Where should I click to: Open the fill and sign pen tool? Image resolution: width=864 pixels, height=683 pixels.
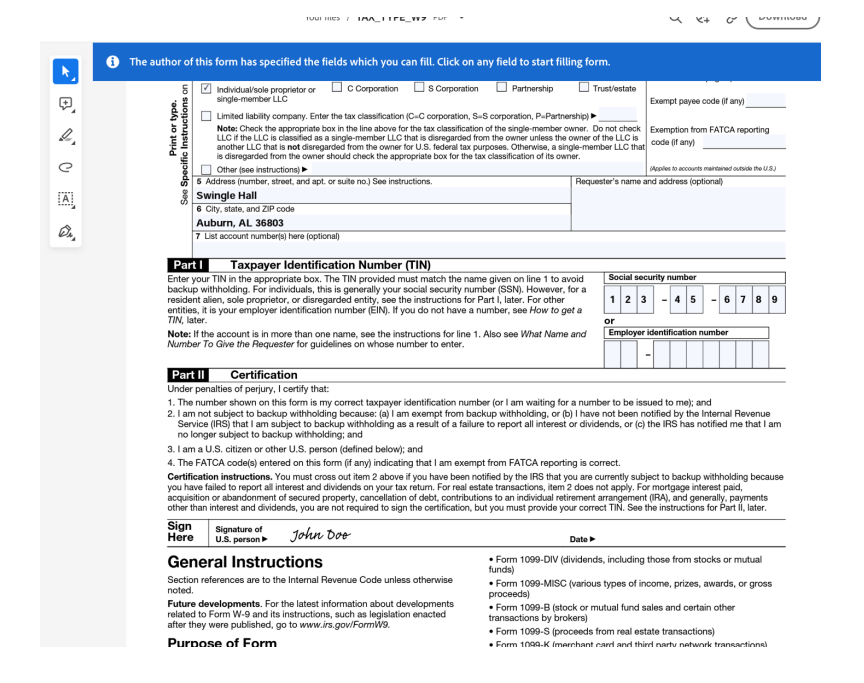pos(66,231)
